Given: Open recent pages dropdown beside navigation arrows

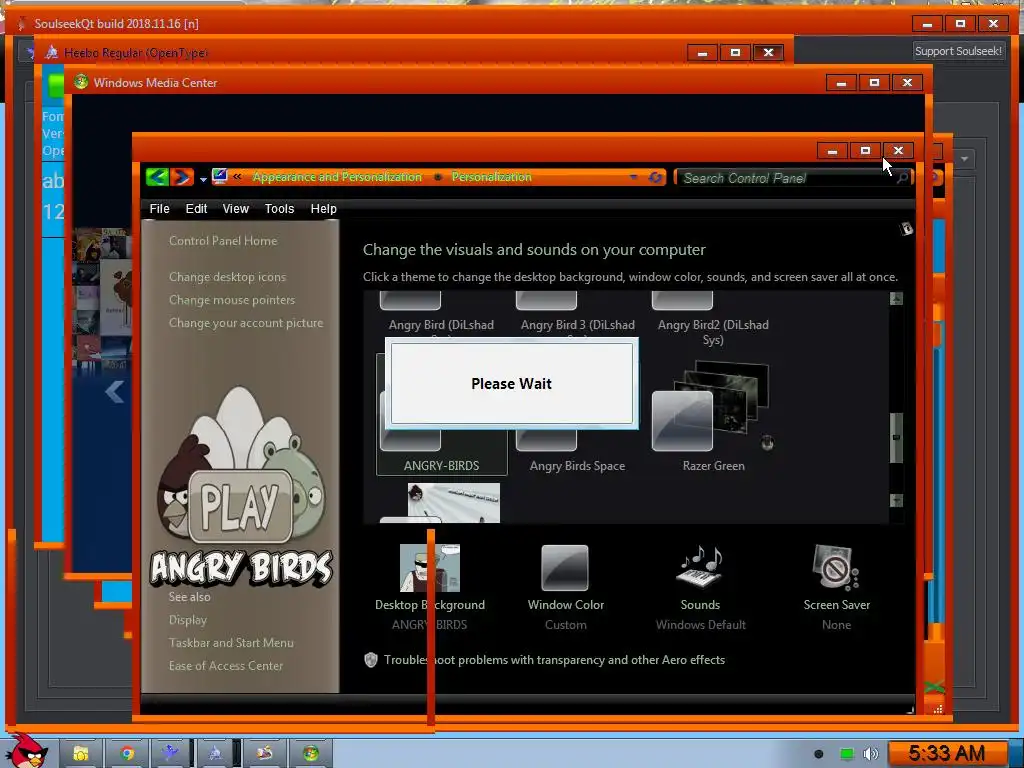Looking at the screenshot, I should tap(203, 179).
